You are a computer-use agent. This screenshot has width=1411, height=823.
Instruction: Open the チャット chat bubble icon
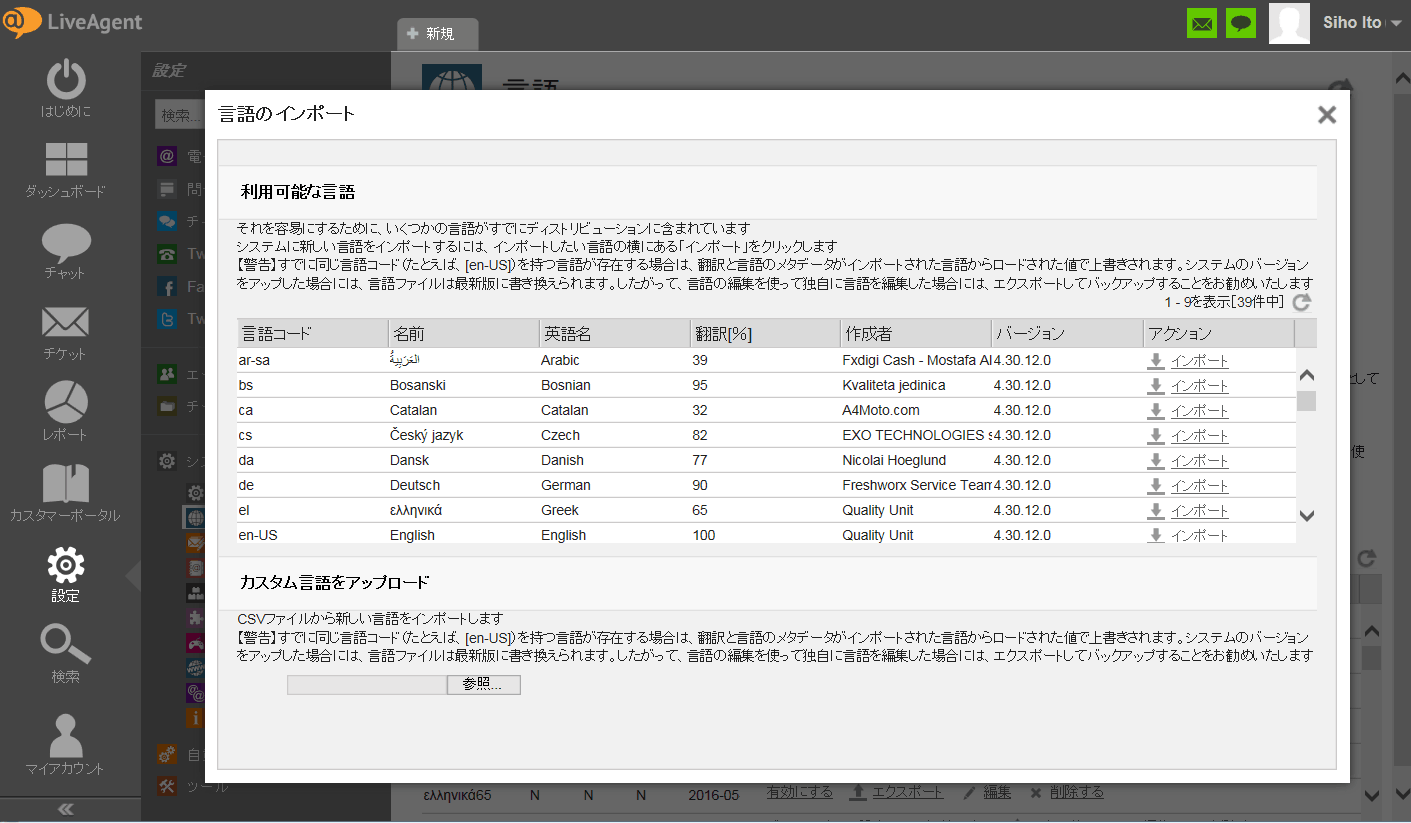click(66, 242)
